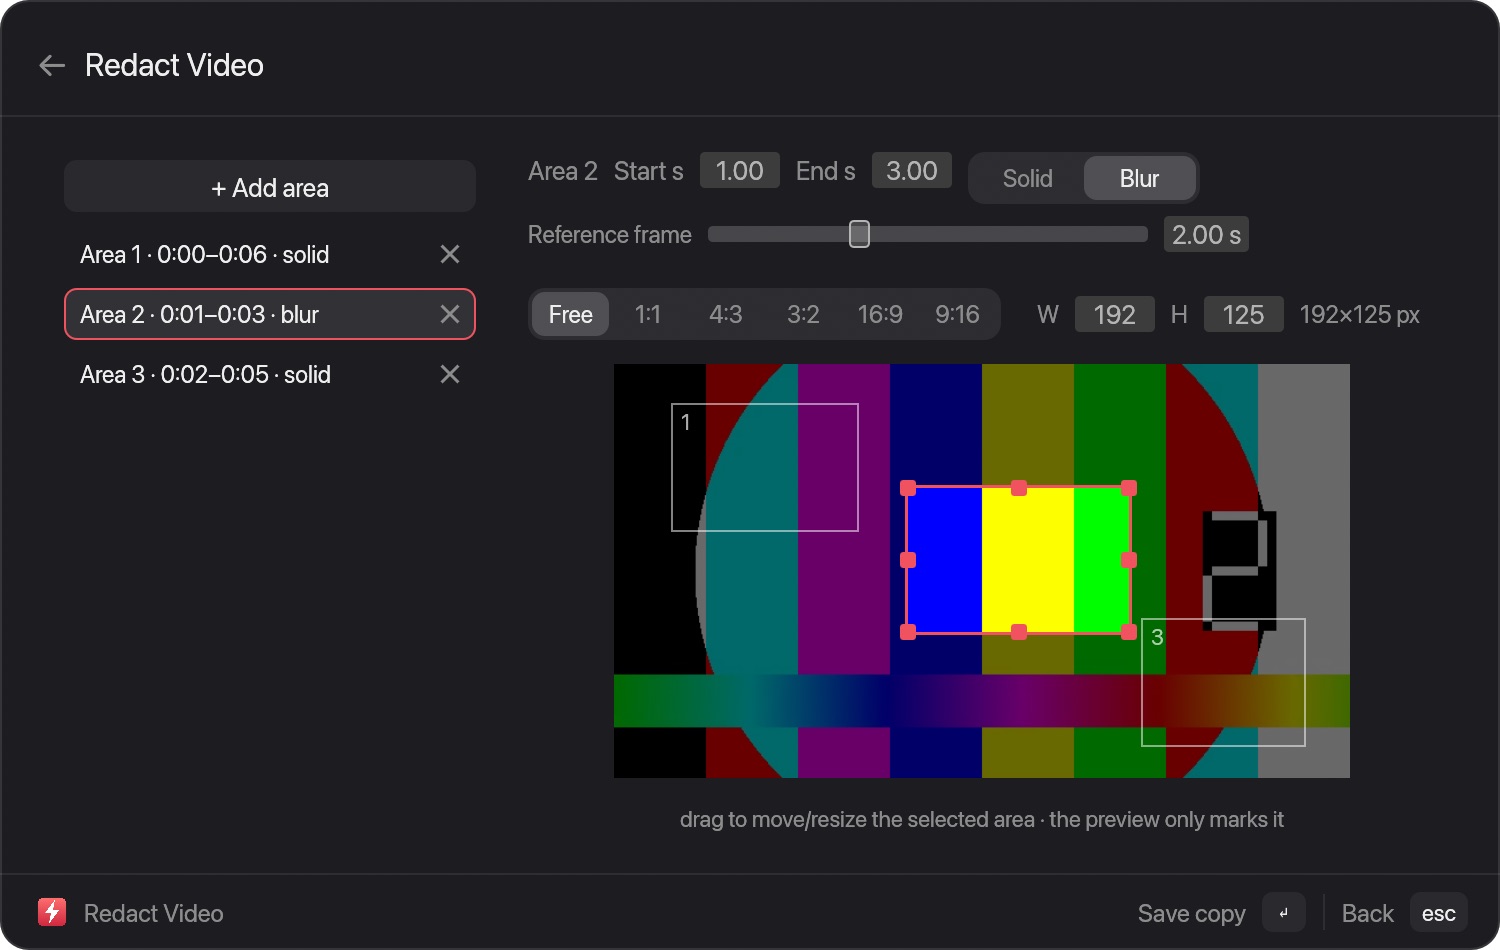Click the back arrow beside Redact Video
Screen dimensions: 1500x950
click(52, 66)
